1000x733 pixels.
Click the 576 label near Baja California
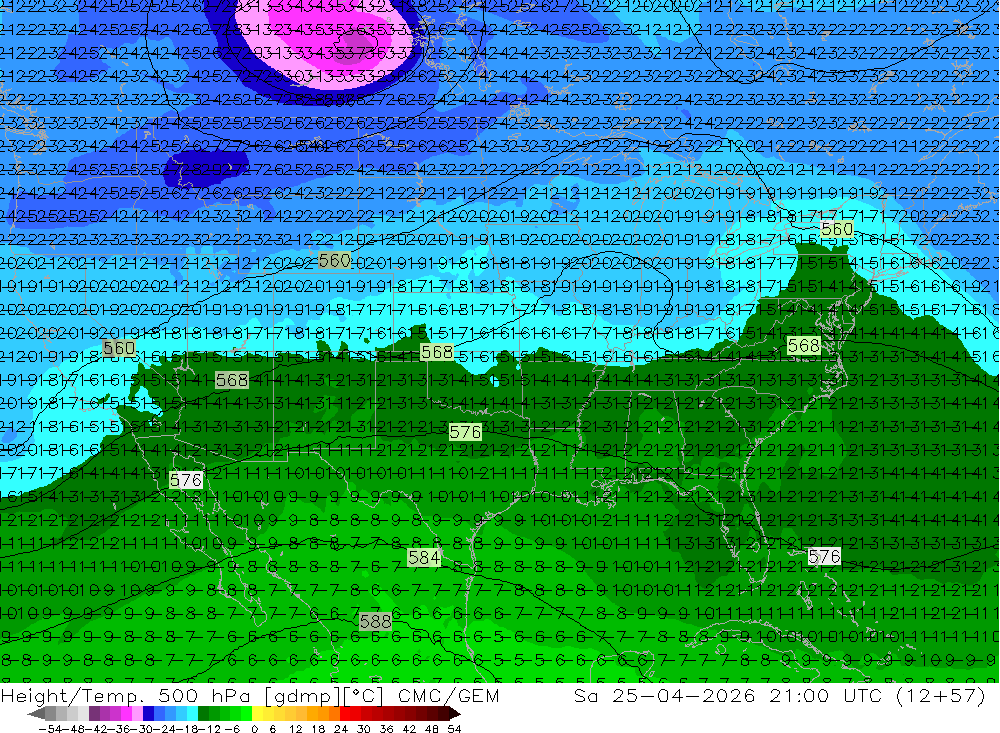[186, 480]
